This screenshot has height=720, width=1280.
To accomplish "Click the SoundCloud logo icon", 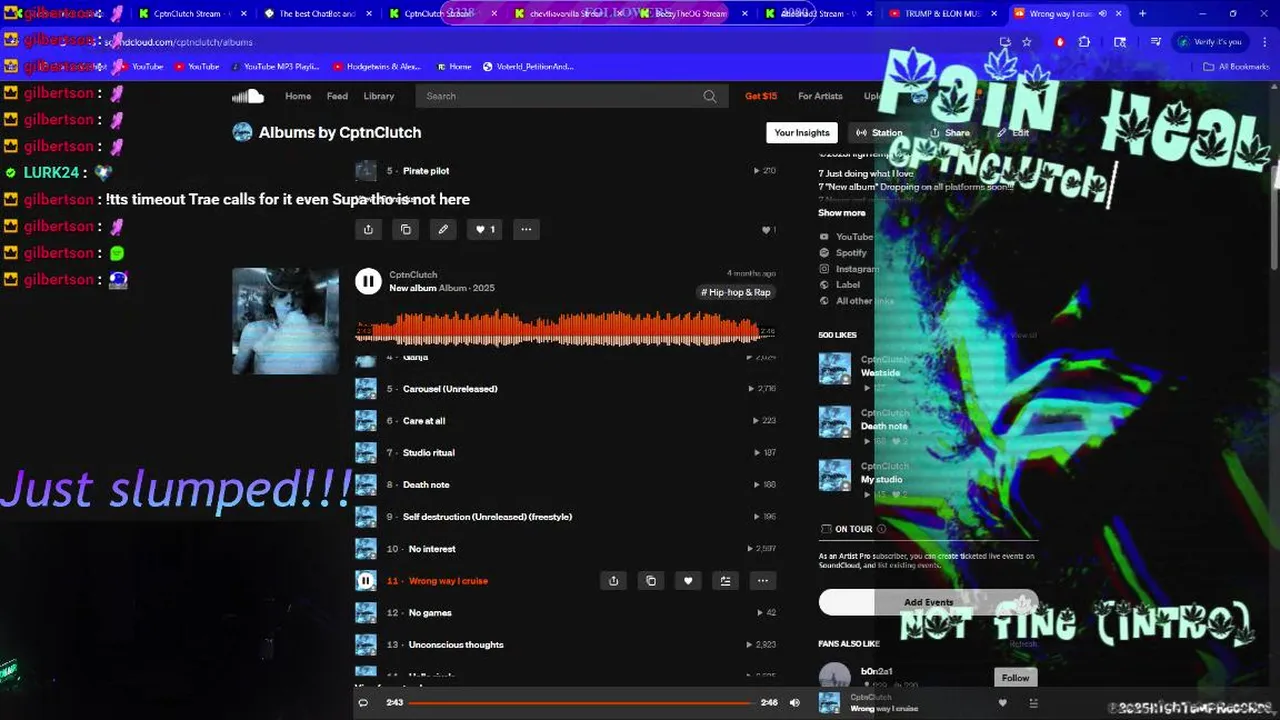I will [248, 96].
